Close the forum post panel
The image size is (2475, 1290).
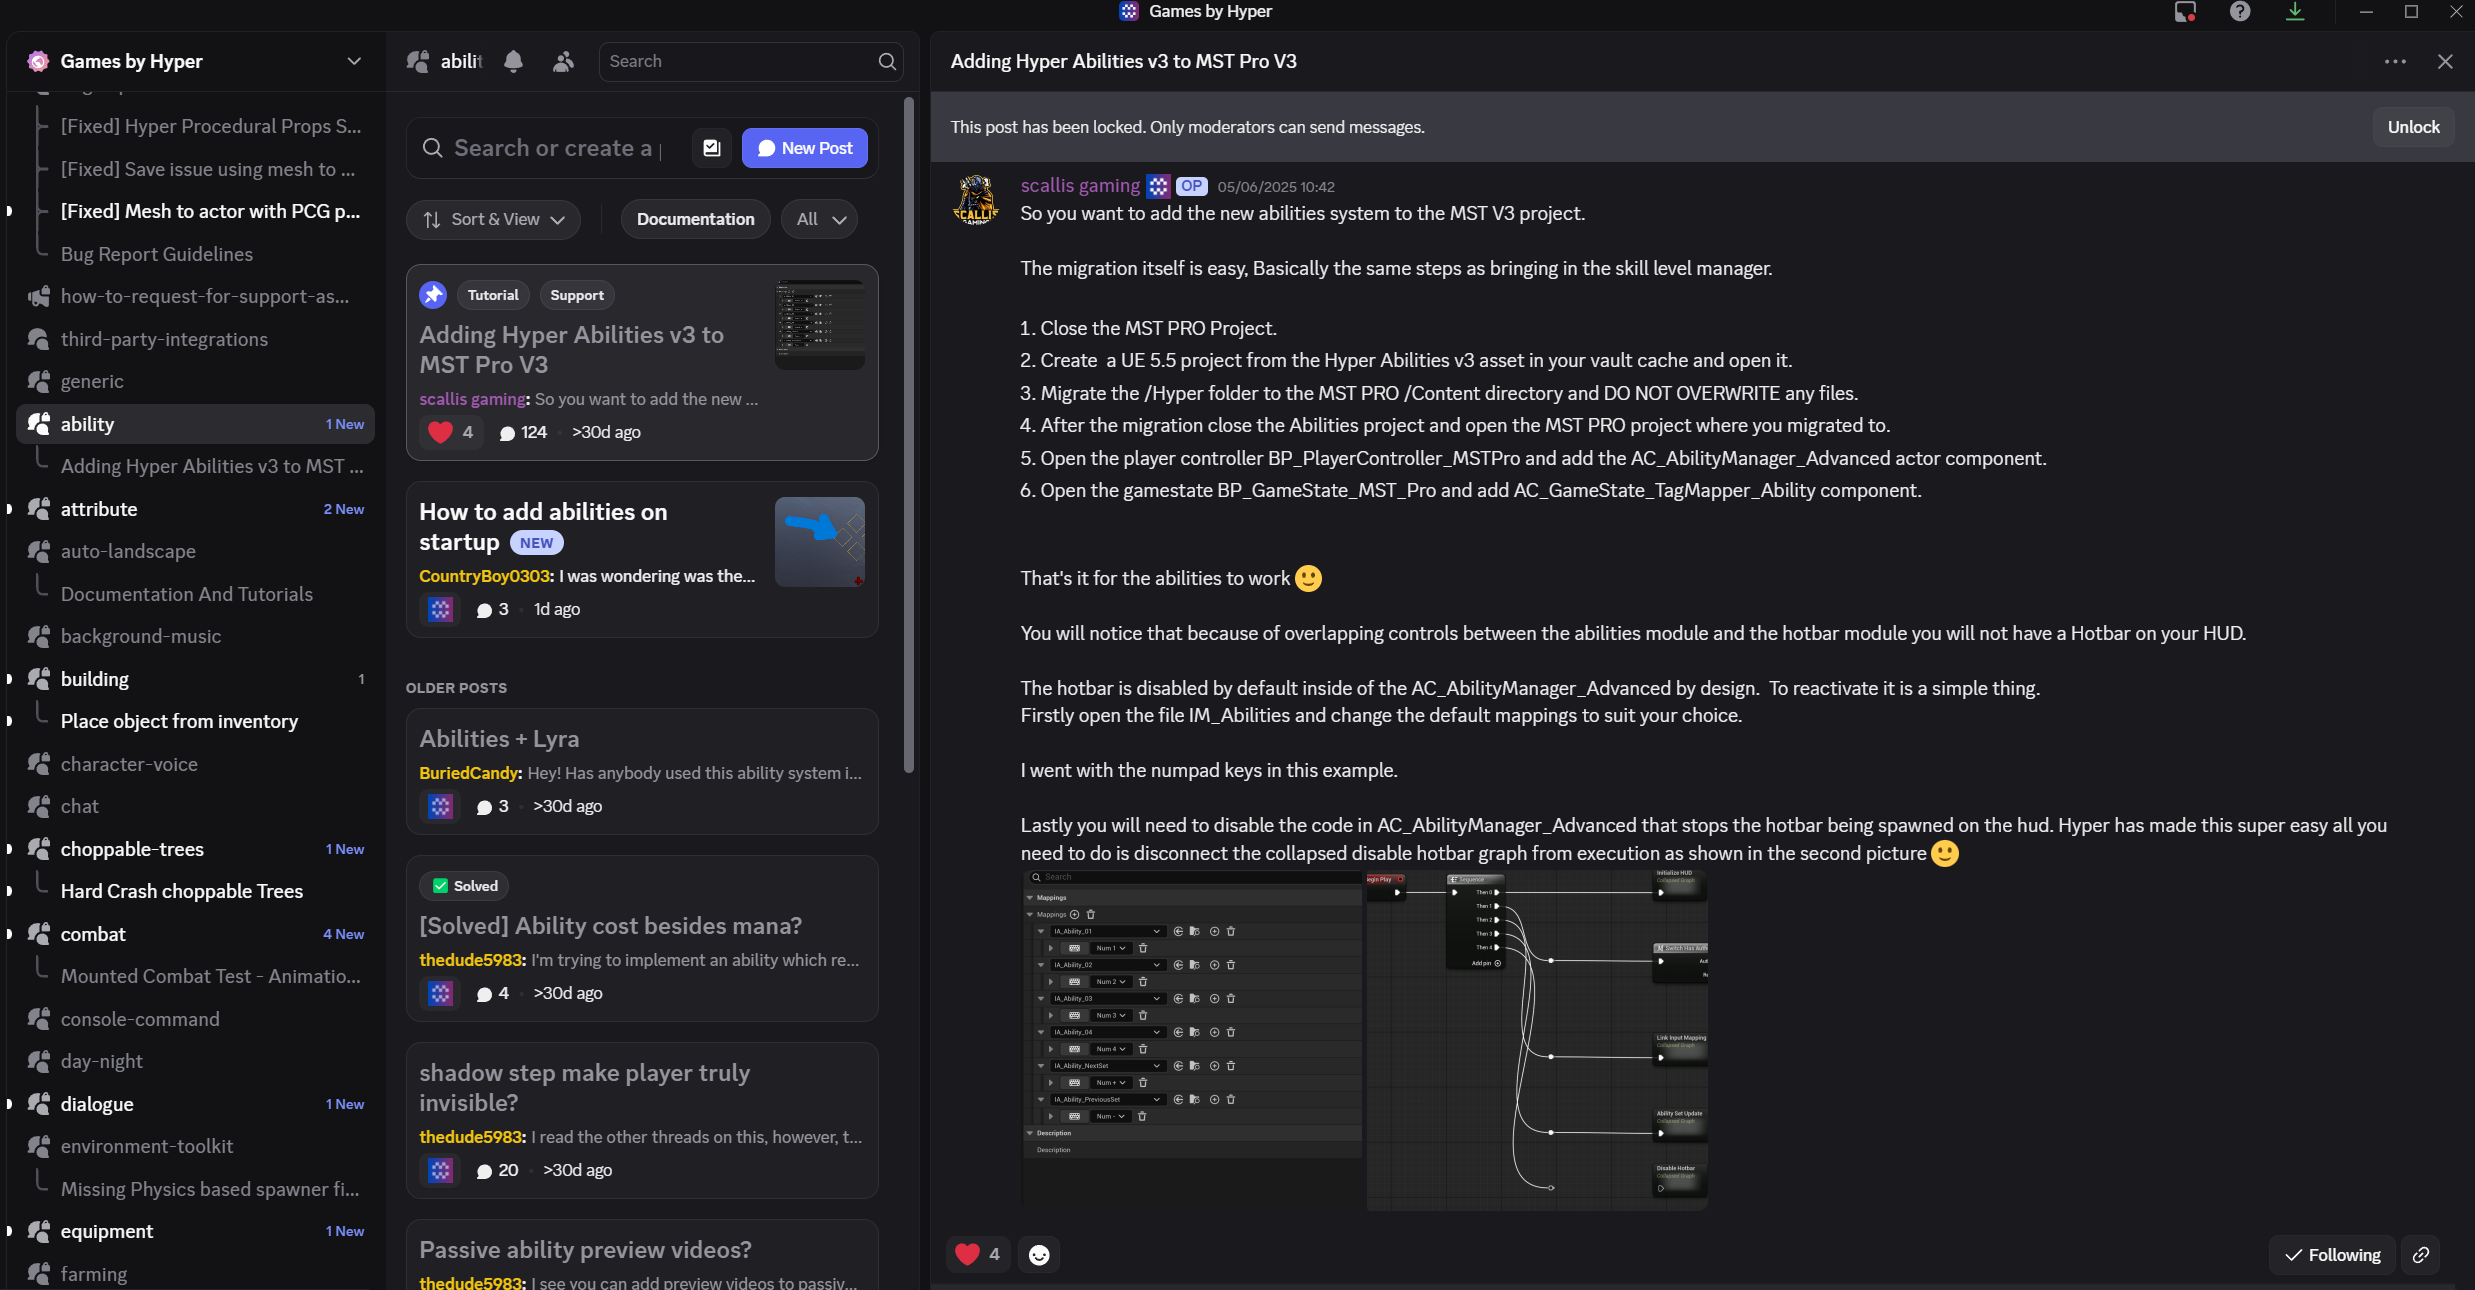tap(2445, 62)
